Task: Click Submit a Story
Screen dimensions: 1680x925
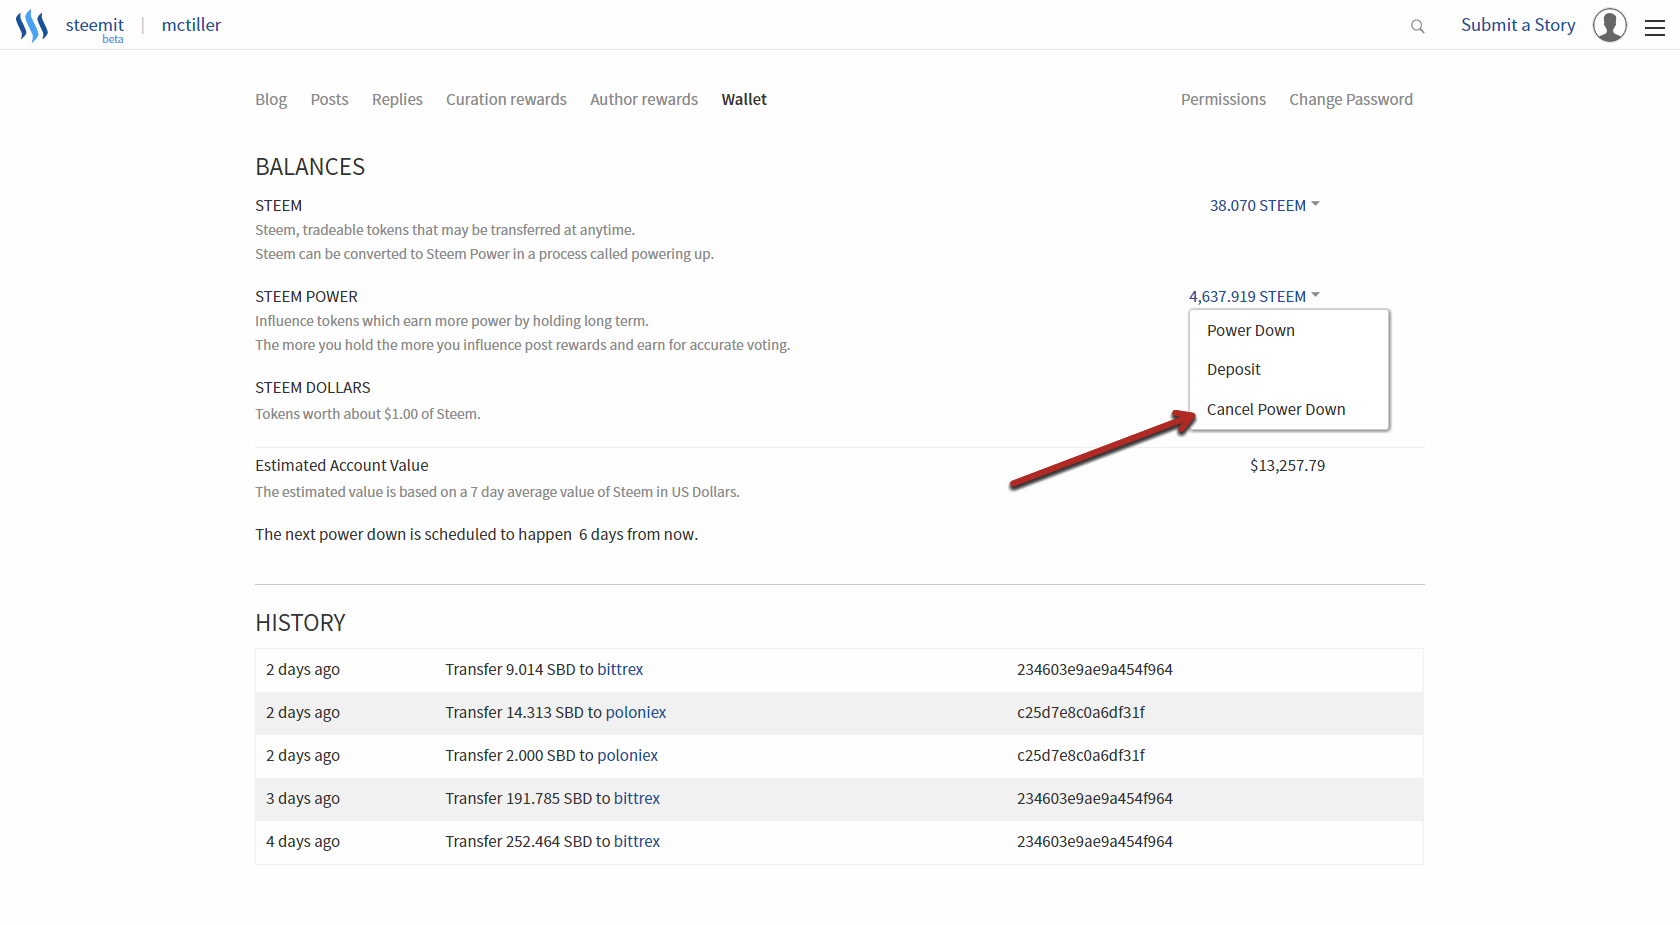Action: [1517, 25]
